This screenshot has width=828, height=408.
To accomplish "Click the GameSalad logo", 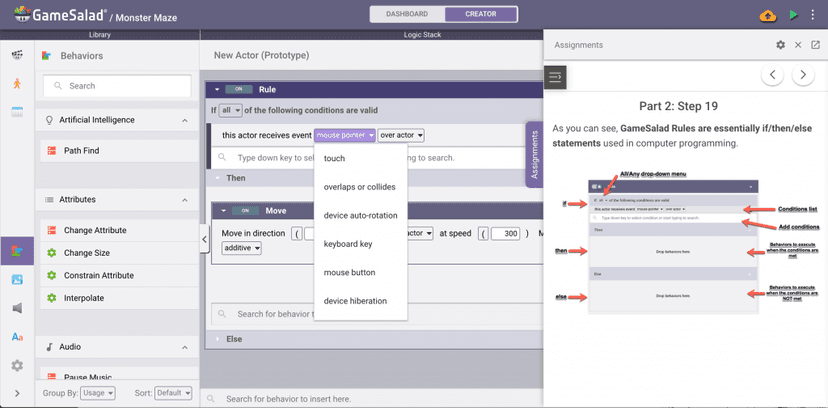I will click(x=60, y=15).
